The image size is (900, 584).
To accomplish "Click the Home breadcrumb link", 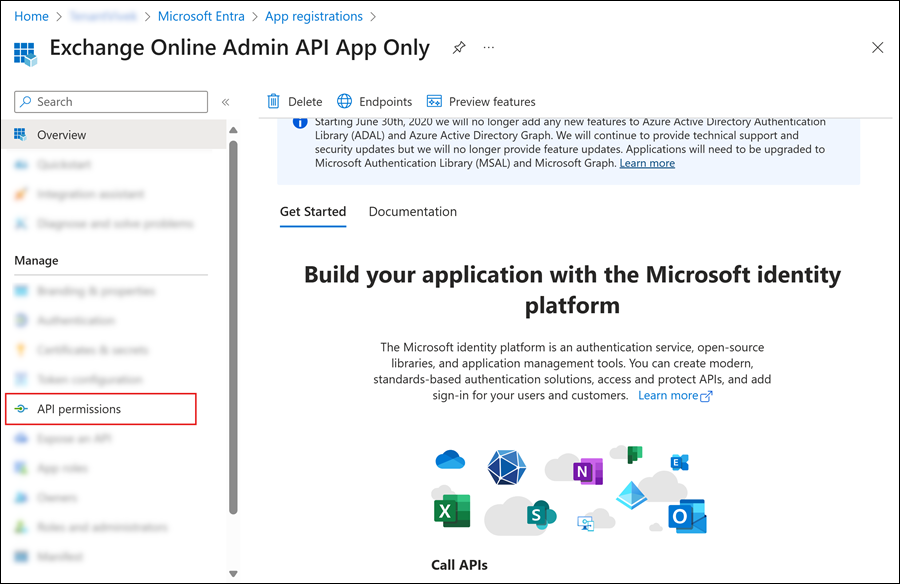I will pyautogui.click(x=31, y=17).
